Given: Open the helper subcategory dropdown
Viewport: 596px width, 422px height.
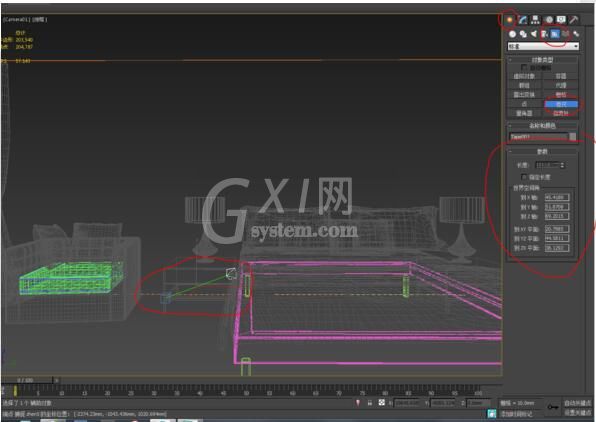Looking at the screenshot, I should (543, 46).
